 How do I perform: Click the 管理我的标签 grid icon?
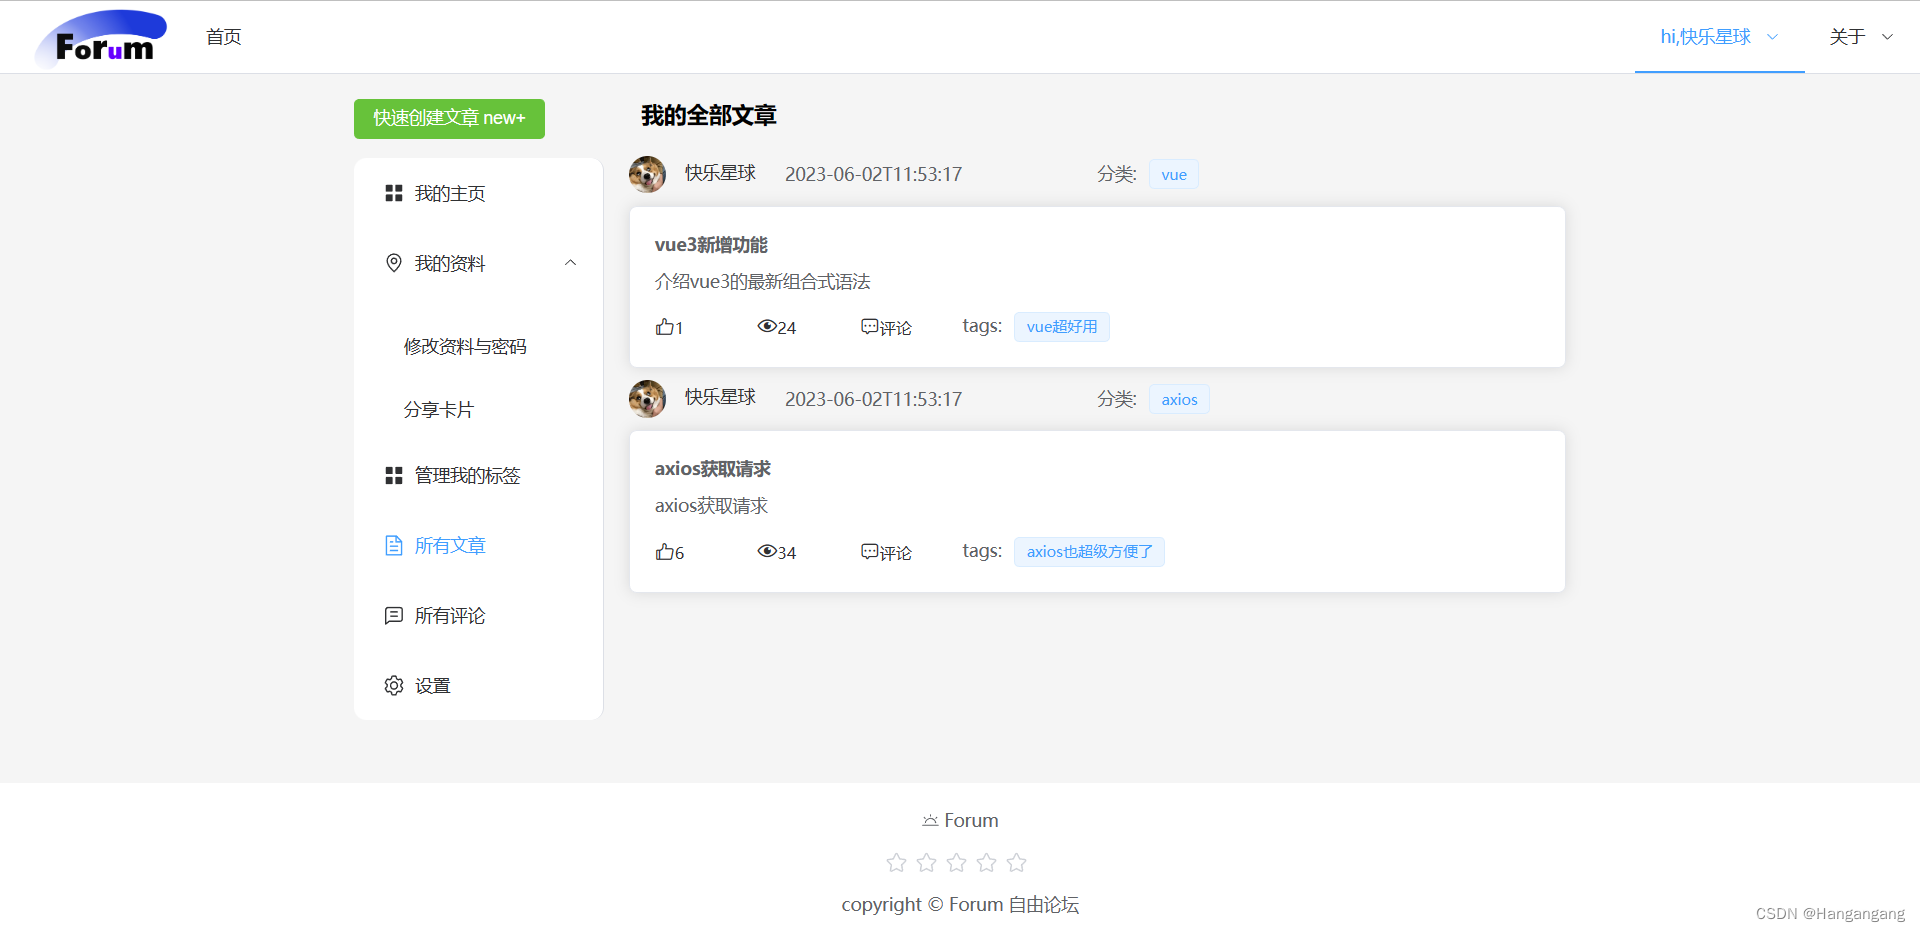393,475
